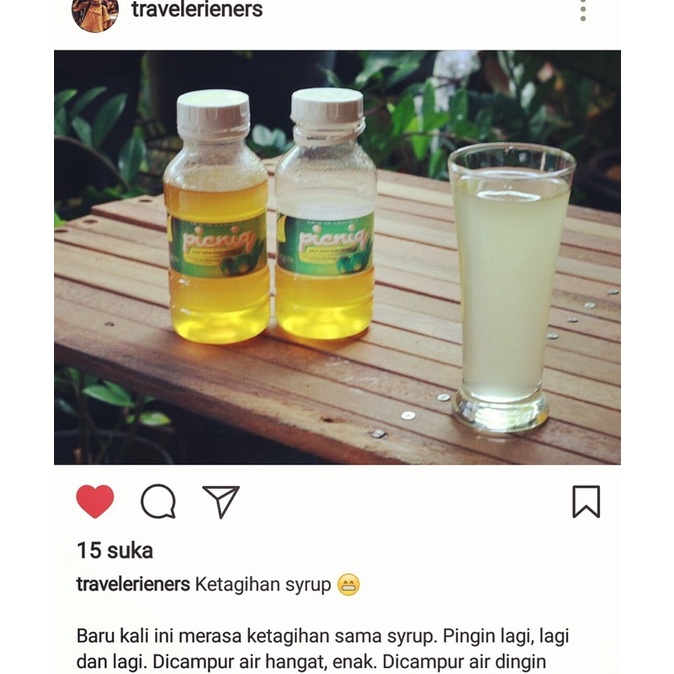This screenshot has height=674, width=674.
Task: Share the post with the paper plane icon
Action: click(x=221, y=502)
